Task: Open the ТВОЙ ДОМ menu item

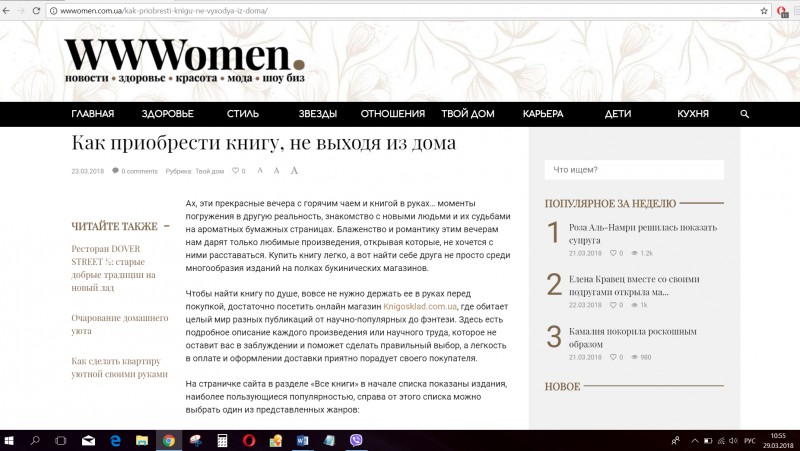Action: [468, 114]
